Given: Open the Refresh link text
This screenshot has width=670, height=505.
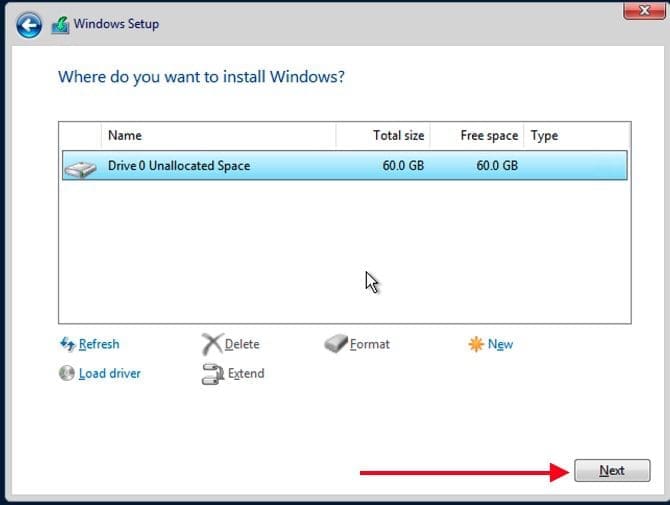Looking at the screenshot, I should [x=99, y=344].
